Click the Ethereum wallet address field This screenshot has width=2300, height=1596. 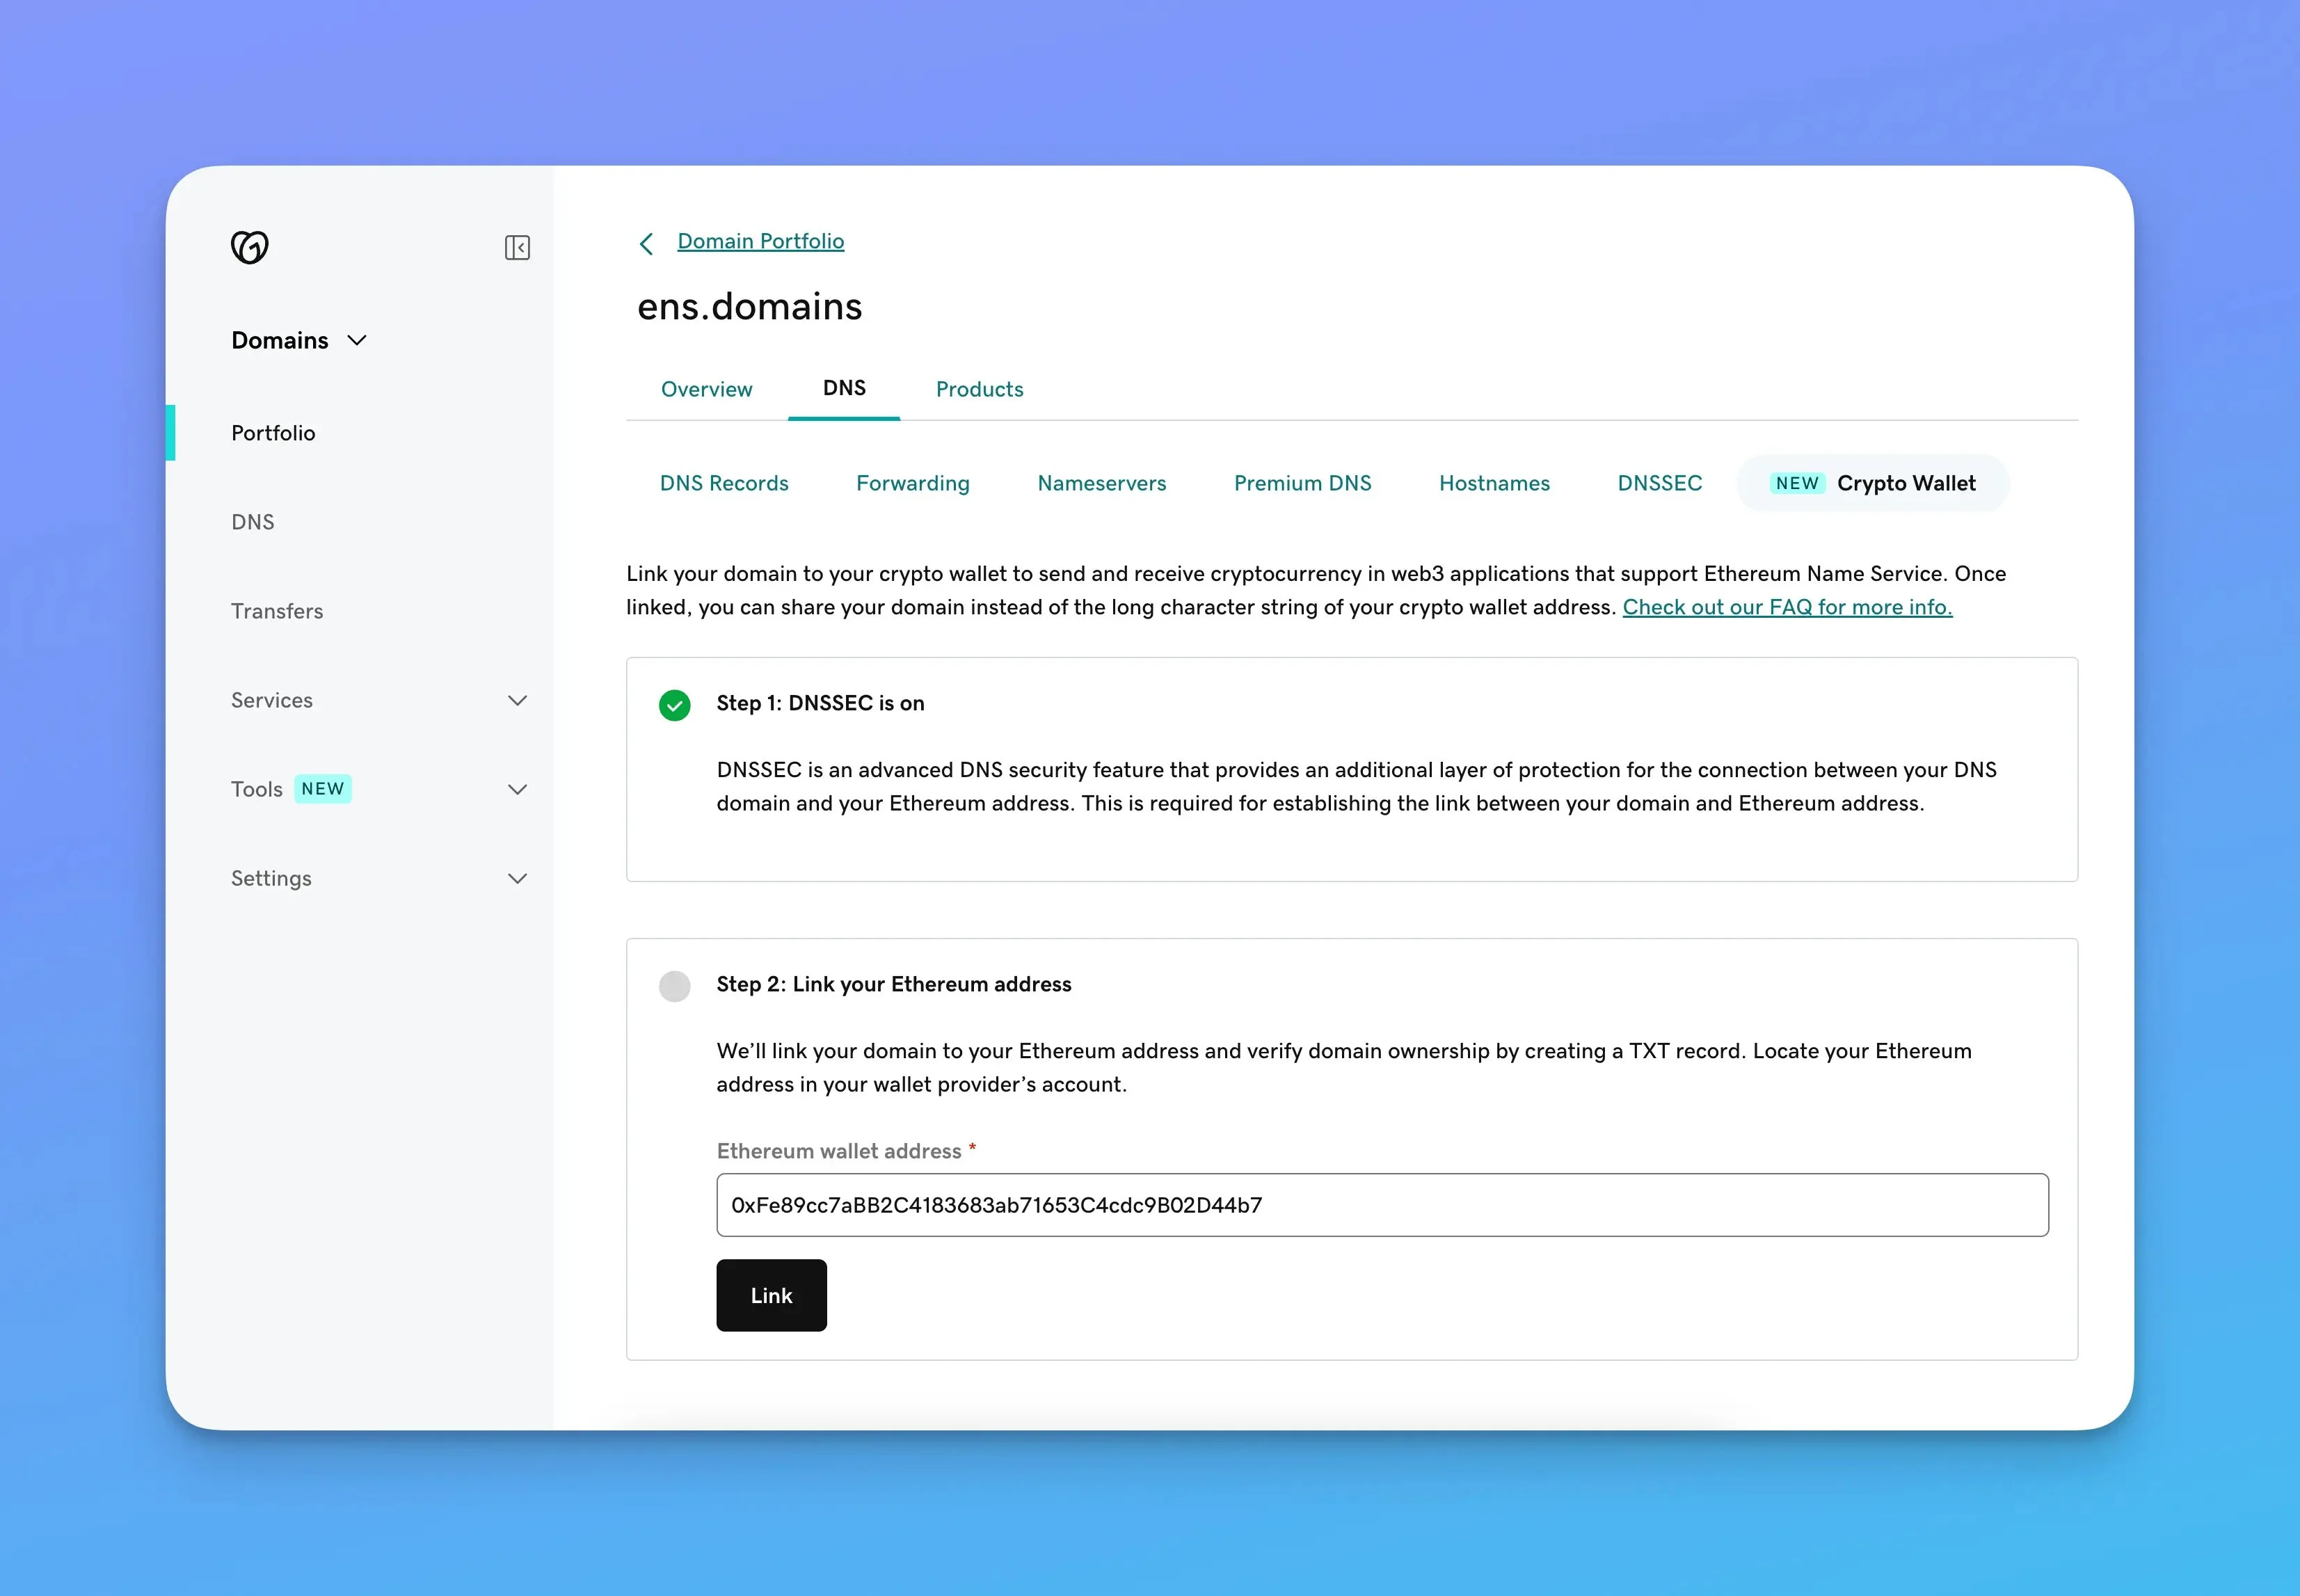pyautogui.click(x=1382, y=1203)
